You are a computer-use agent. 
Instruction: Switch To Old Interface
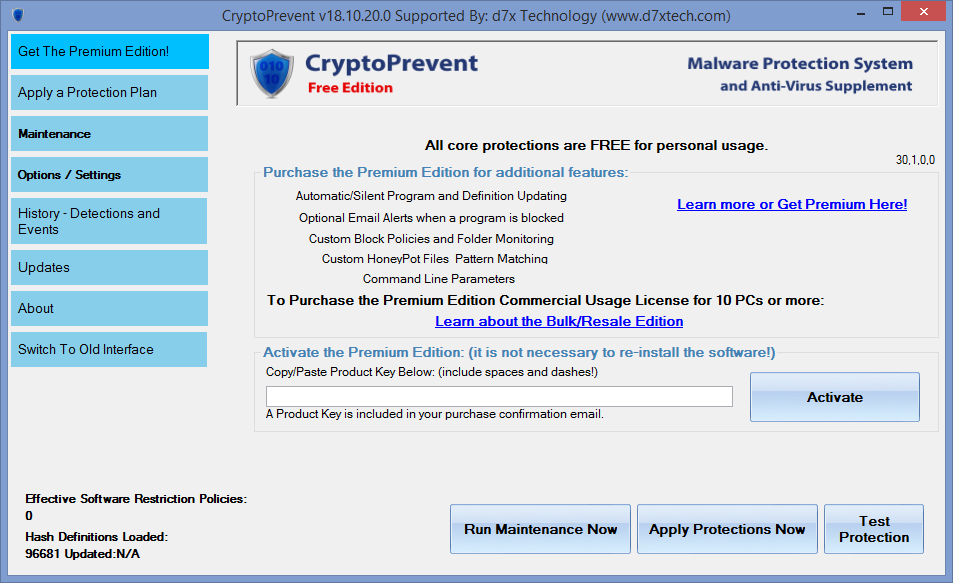(x=109, y=350)
